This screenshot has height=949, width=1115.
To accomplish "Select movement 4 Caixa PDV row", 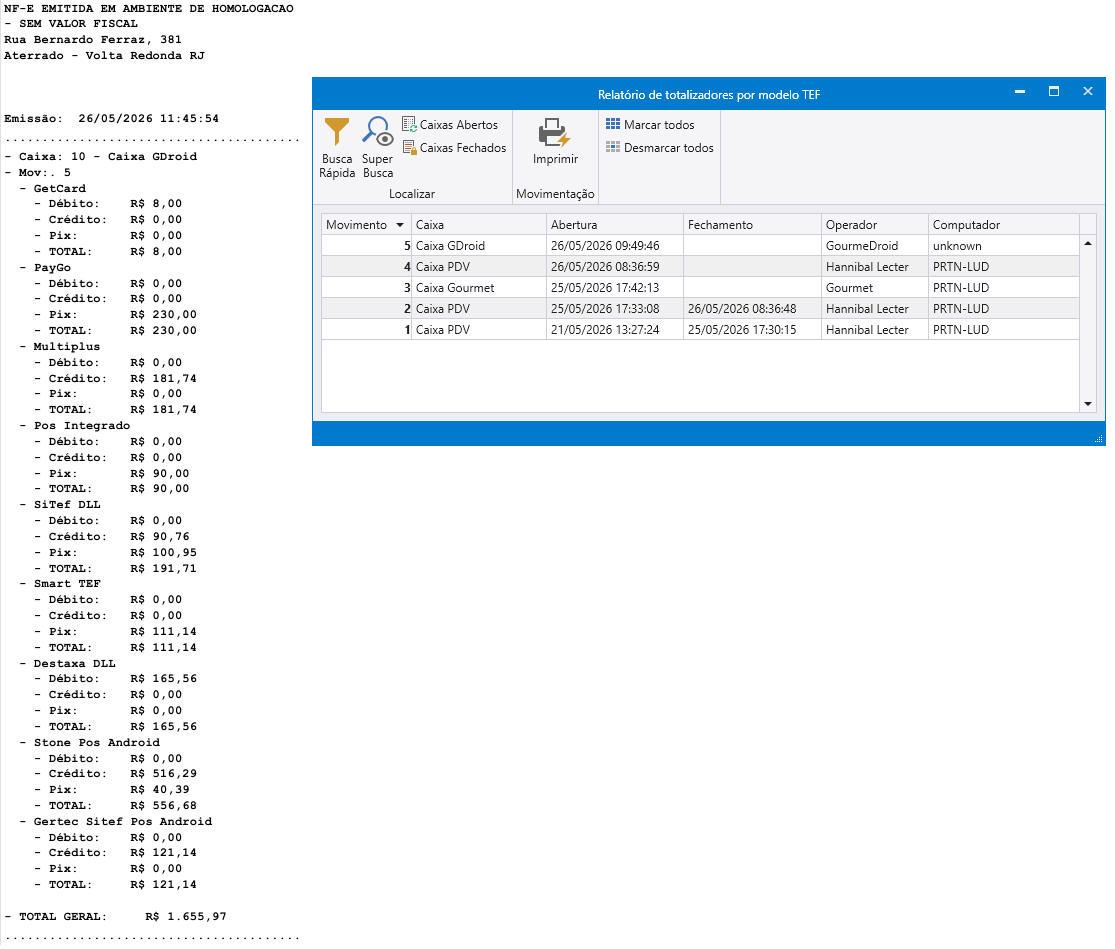I will (x=700, y=267).
